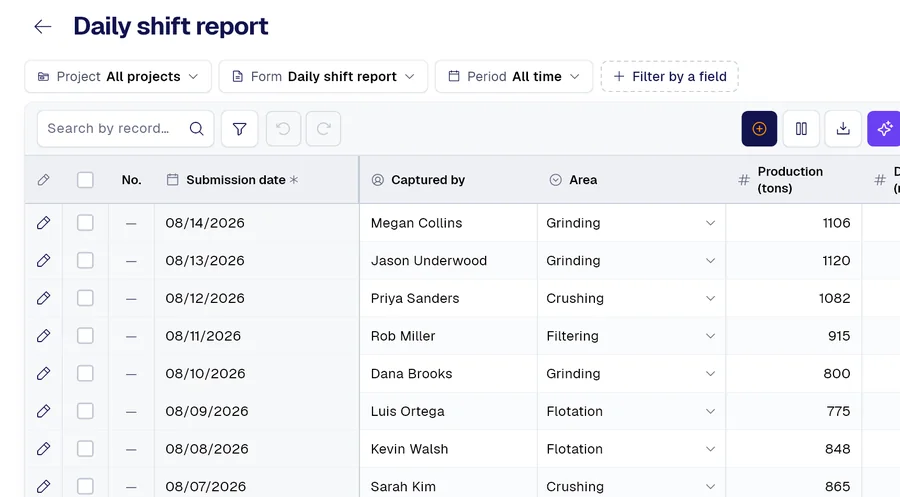Check the box for the 08/07/2026 row
900x497 pixels.
85,486
